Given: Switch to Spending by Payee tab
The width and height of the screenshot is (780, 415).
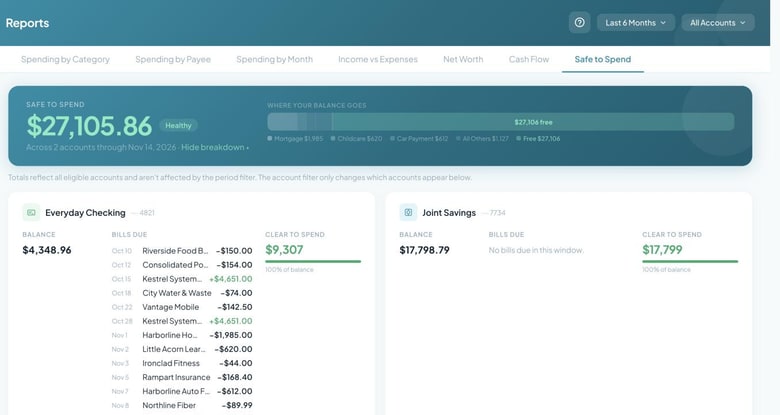Looking at the screenshot, I should pyautogui.click(x=173, y=59).
